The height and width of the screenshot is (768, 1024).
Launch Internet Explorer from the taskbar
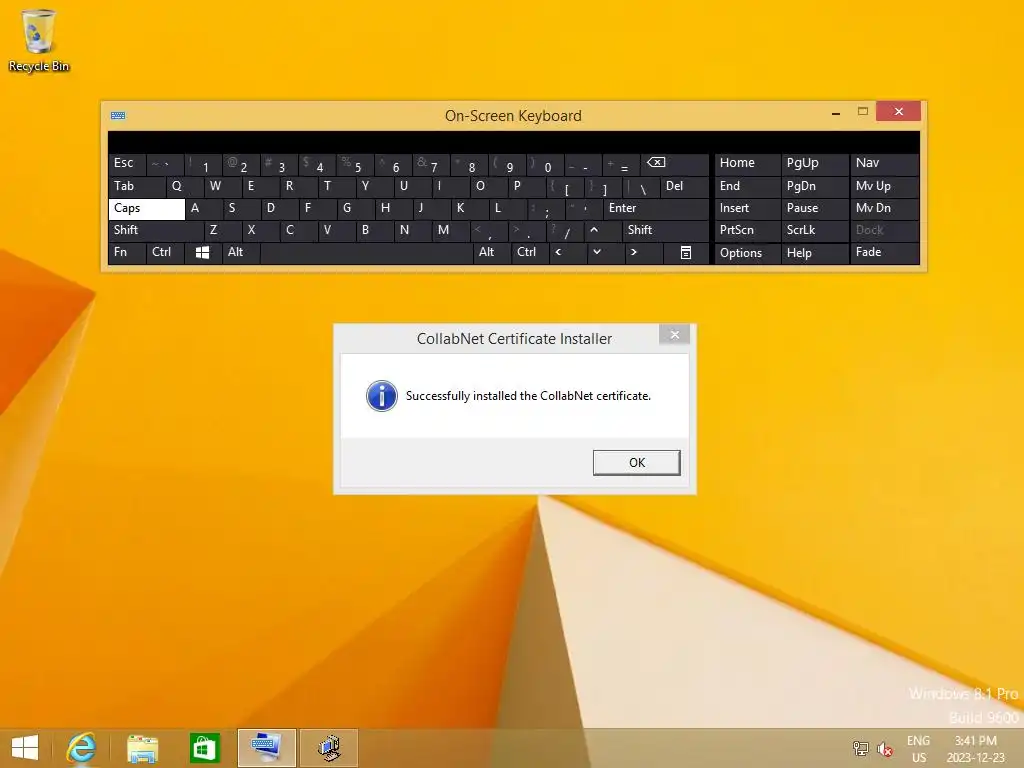coord(81,748)
